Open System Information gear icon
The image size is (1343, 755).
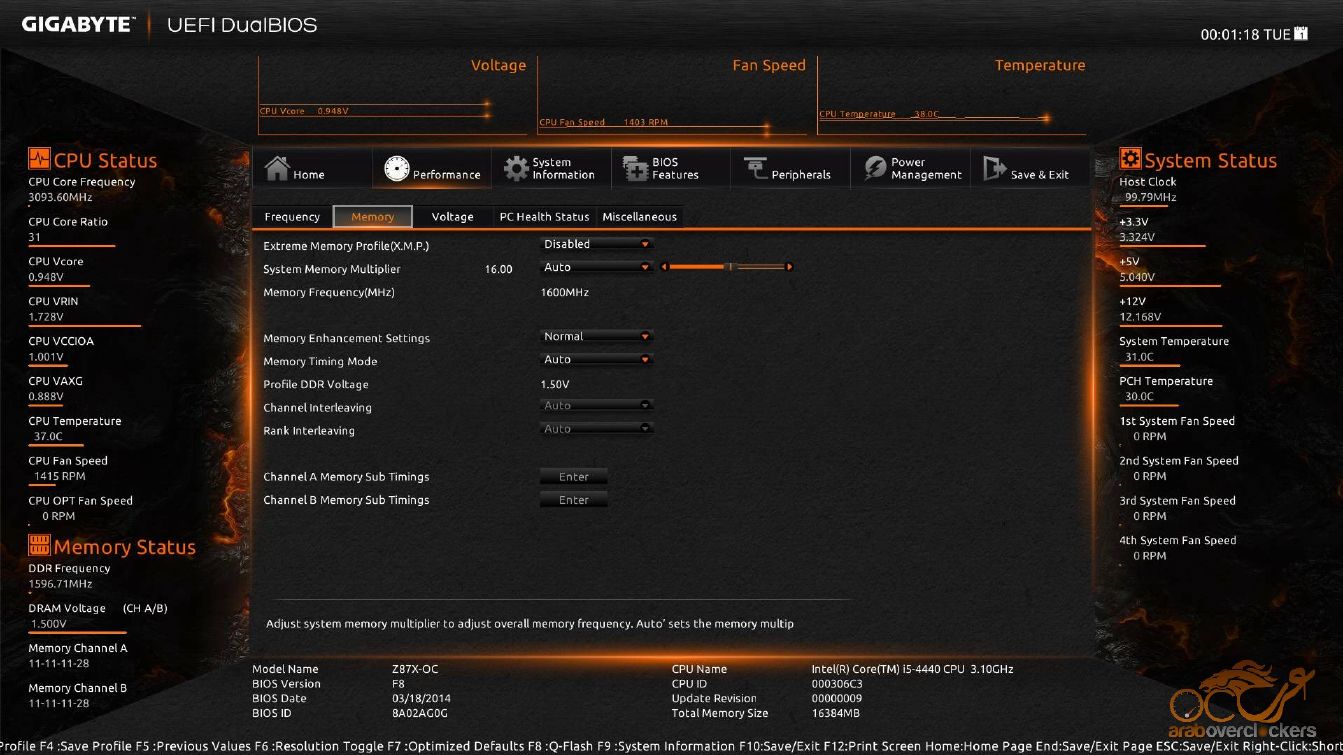516,168
